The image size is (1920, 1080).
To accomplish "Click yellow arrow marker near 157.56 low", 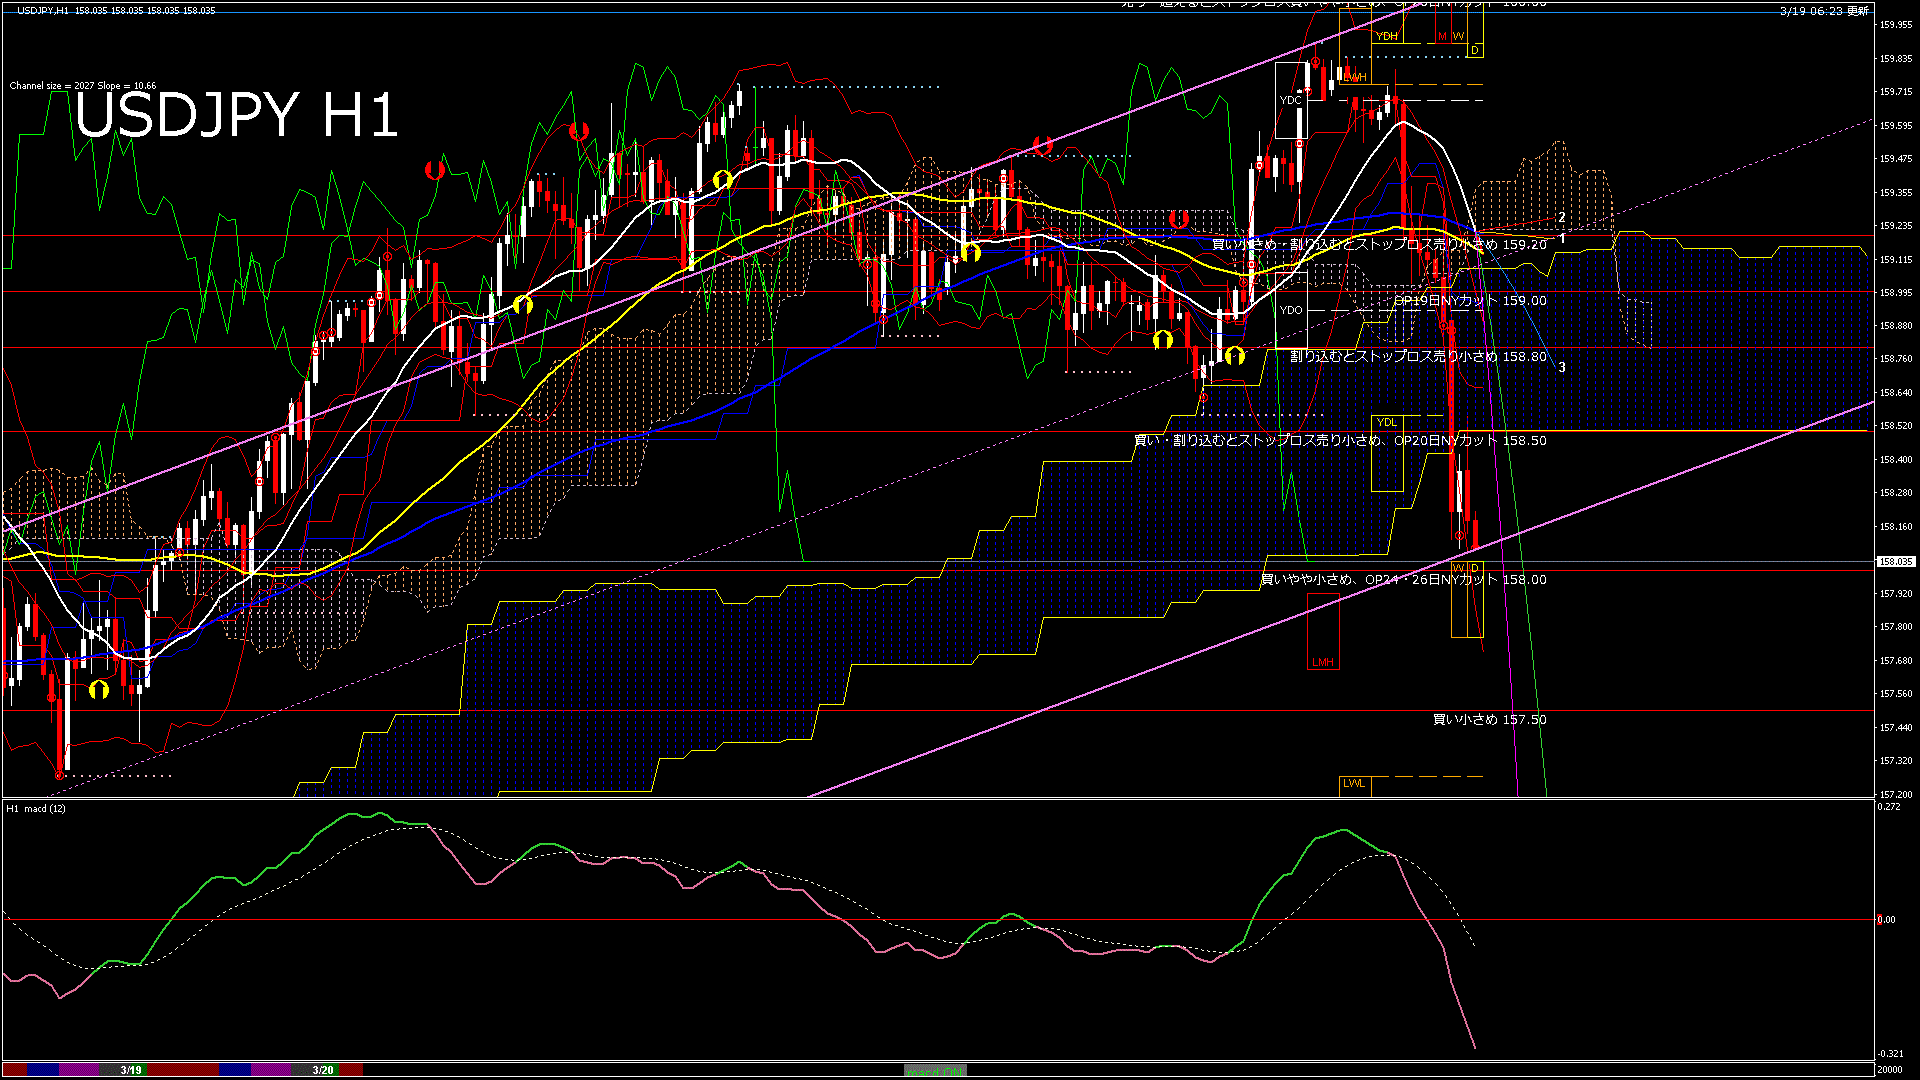I will (98, 690).
